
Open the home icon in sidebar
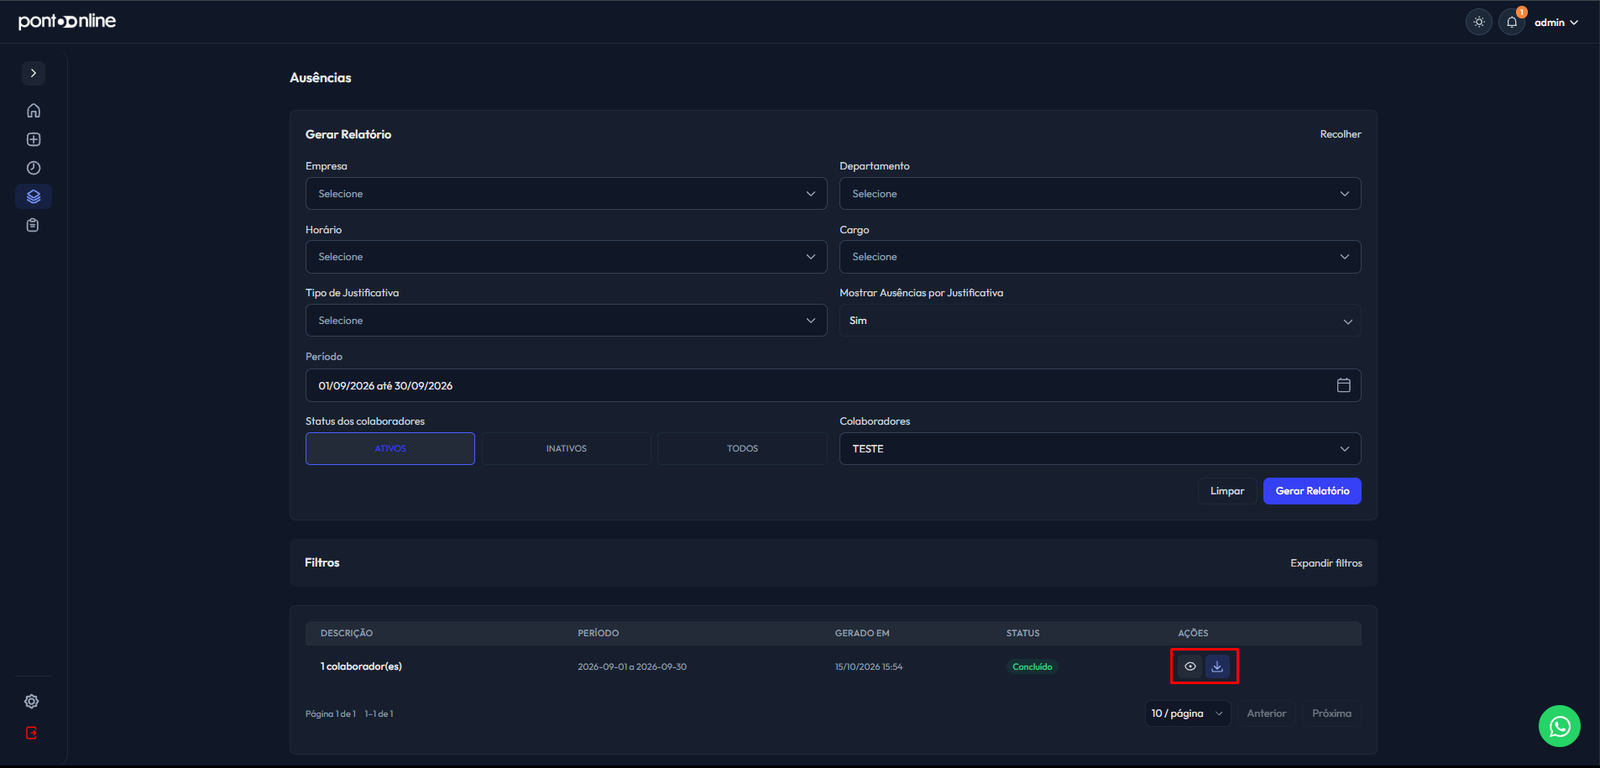(33, 111)
